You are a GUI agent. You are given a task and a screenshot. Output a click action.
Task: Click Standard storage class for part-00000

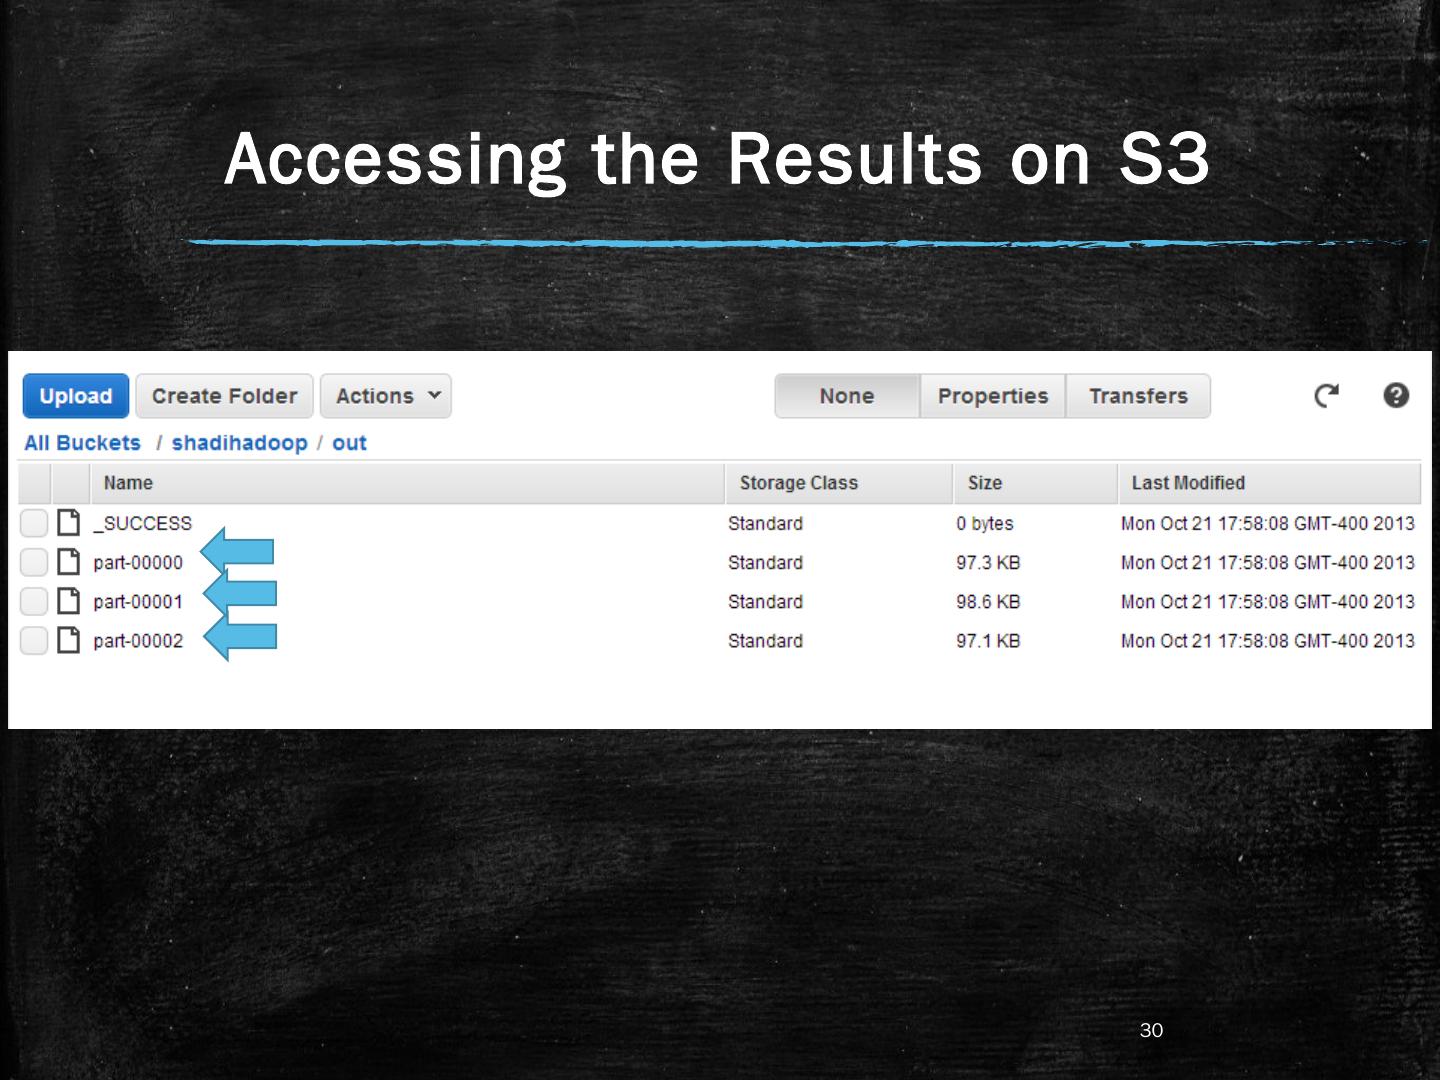tap(765, 563)
